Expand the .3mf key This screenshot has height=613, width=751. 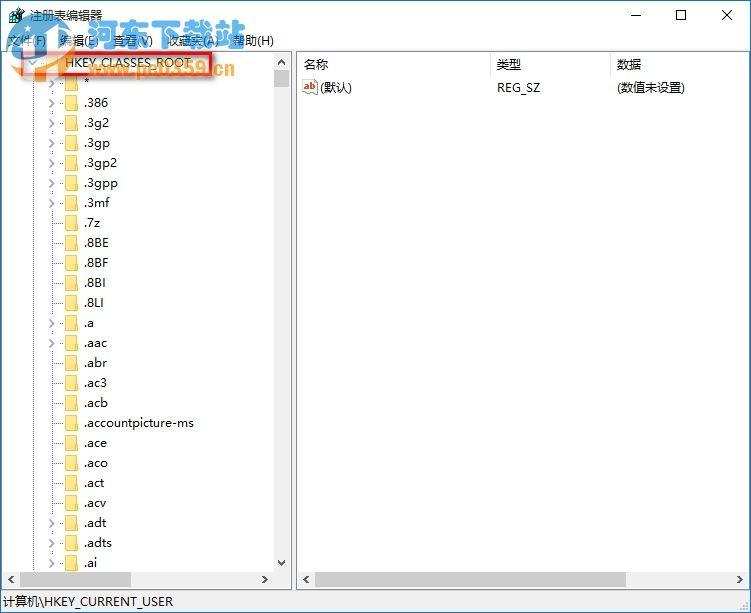(x=51, y=203)
